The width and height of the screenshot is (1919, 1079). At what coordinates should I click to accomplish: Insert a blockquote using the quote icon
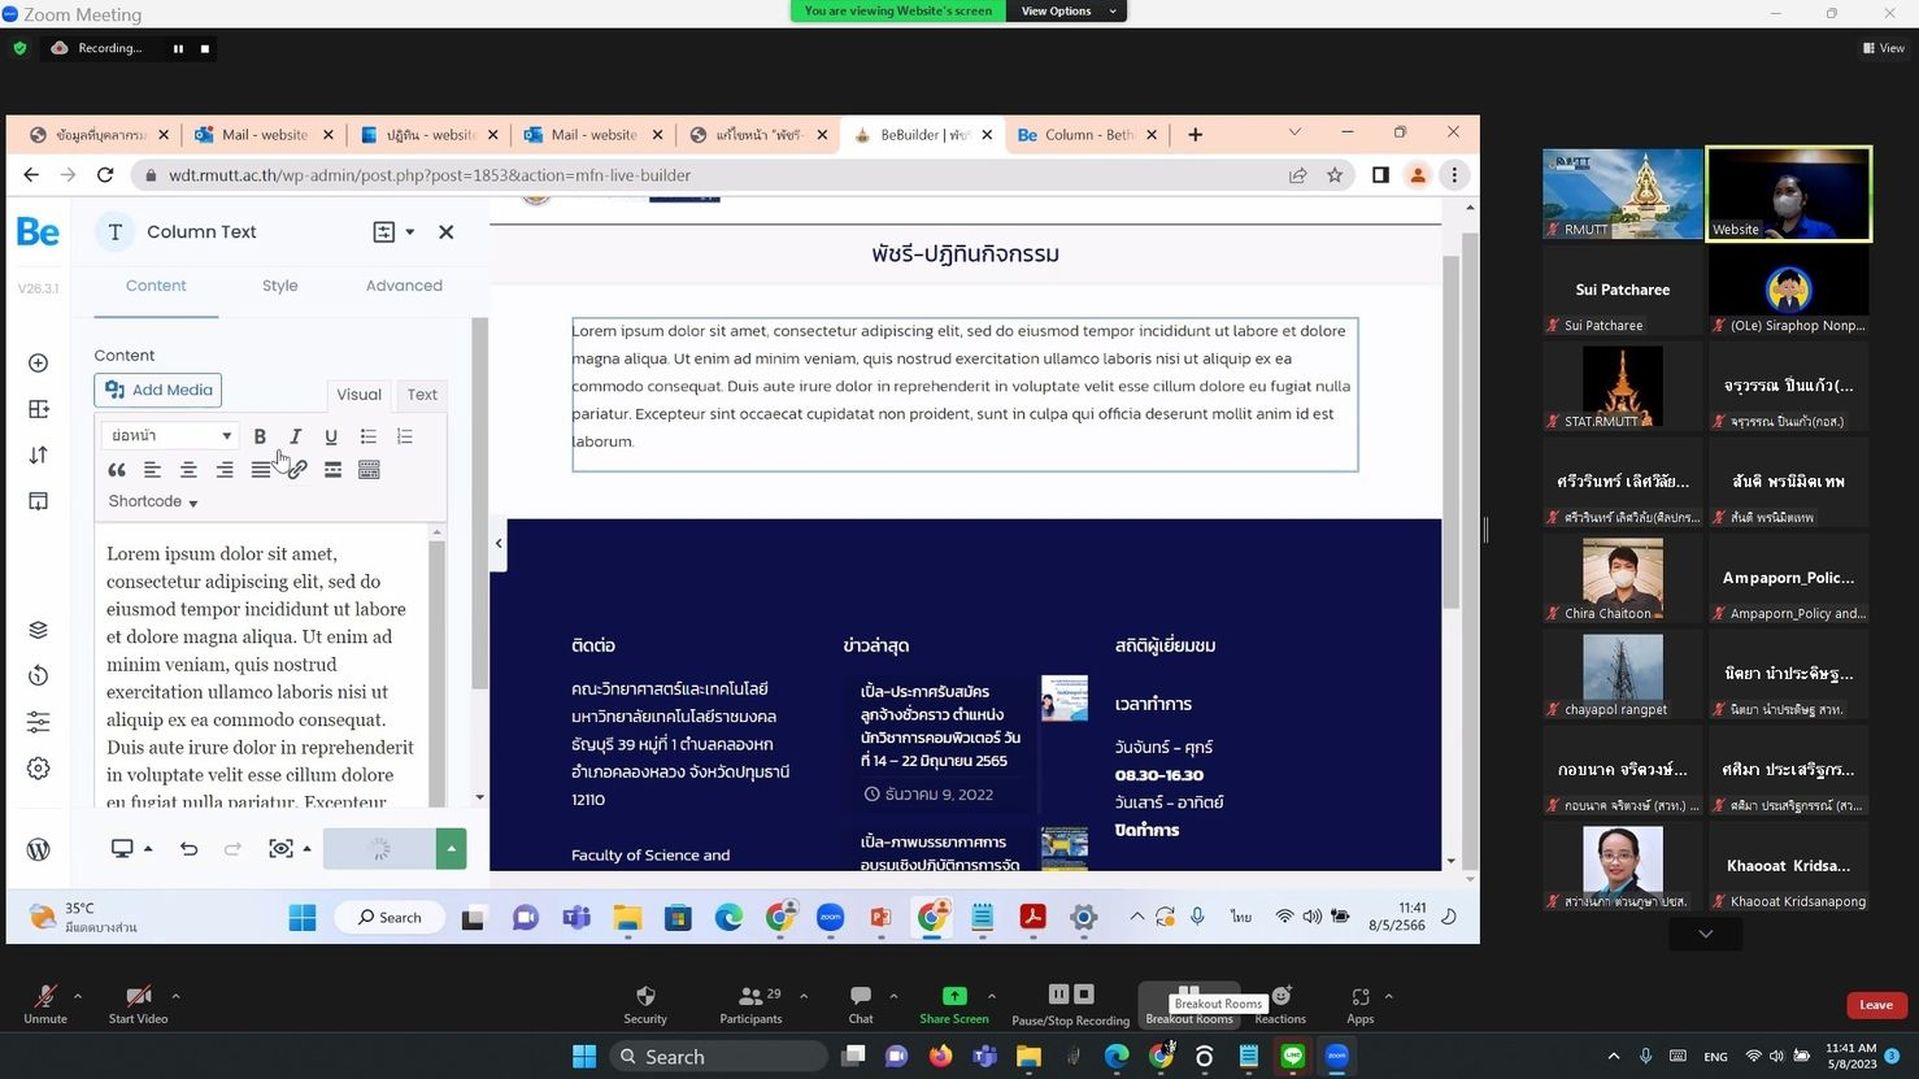coord(116,470)
